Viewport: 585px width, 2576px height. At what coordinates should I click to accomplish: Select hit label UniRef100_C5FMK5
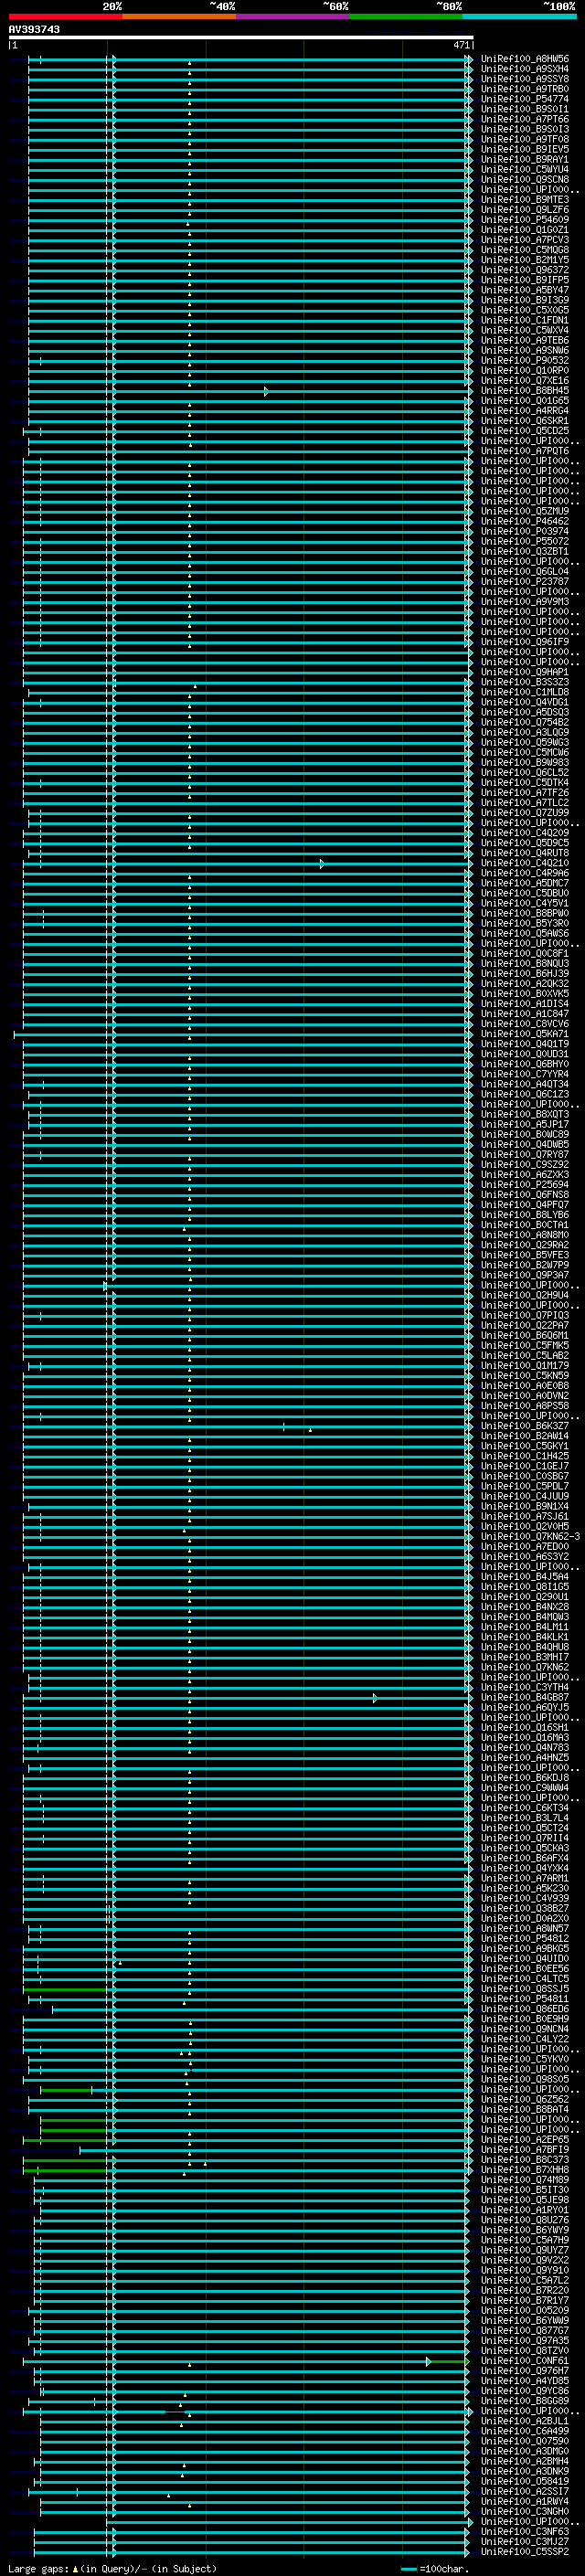coord(525,1346)
